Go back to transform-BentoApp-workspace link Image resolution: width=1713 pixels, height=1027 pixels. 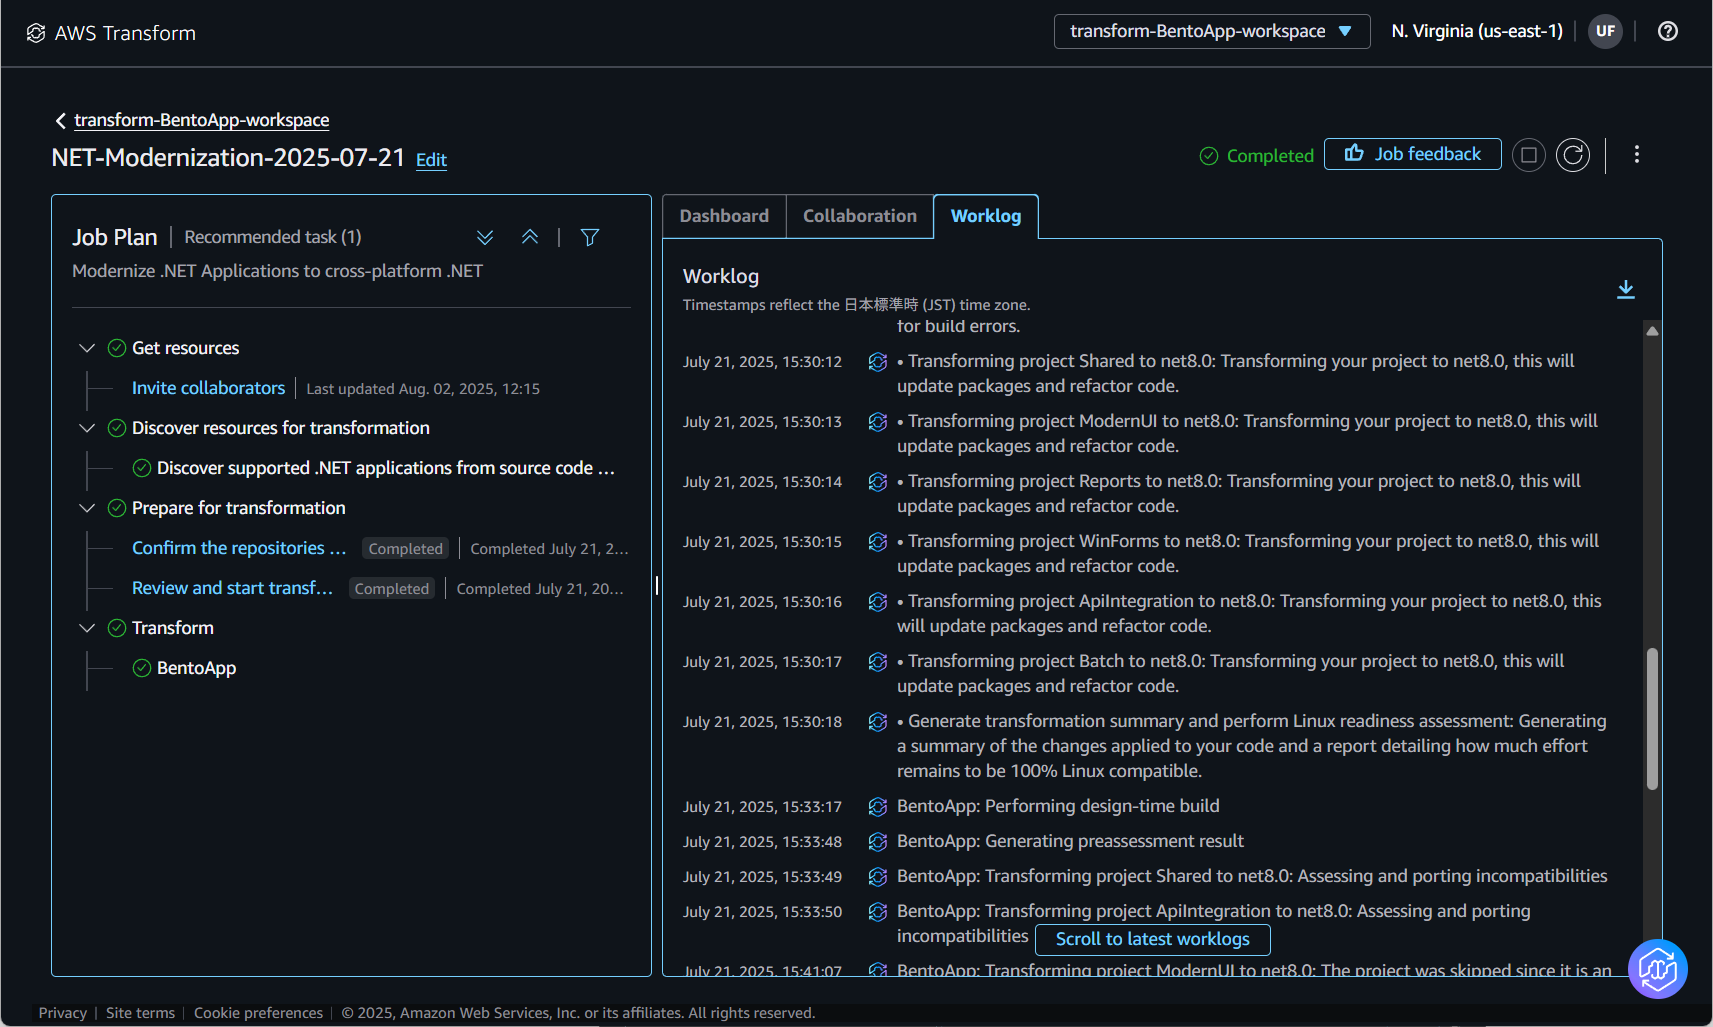[x=202, y=120]
